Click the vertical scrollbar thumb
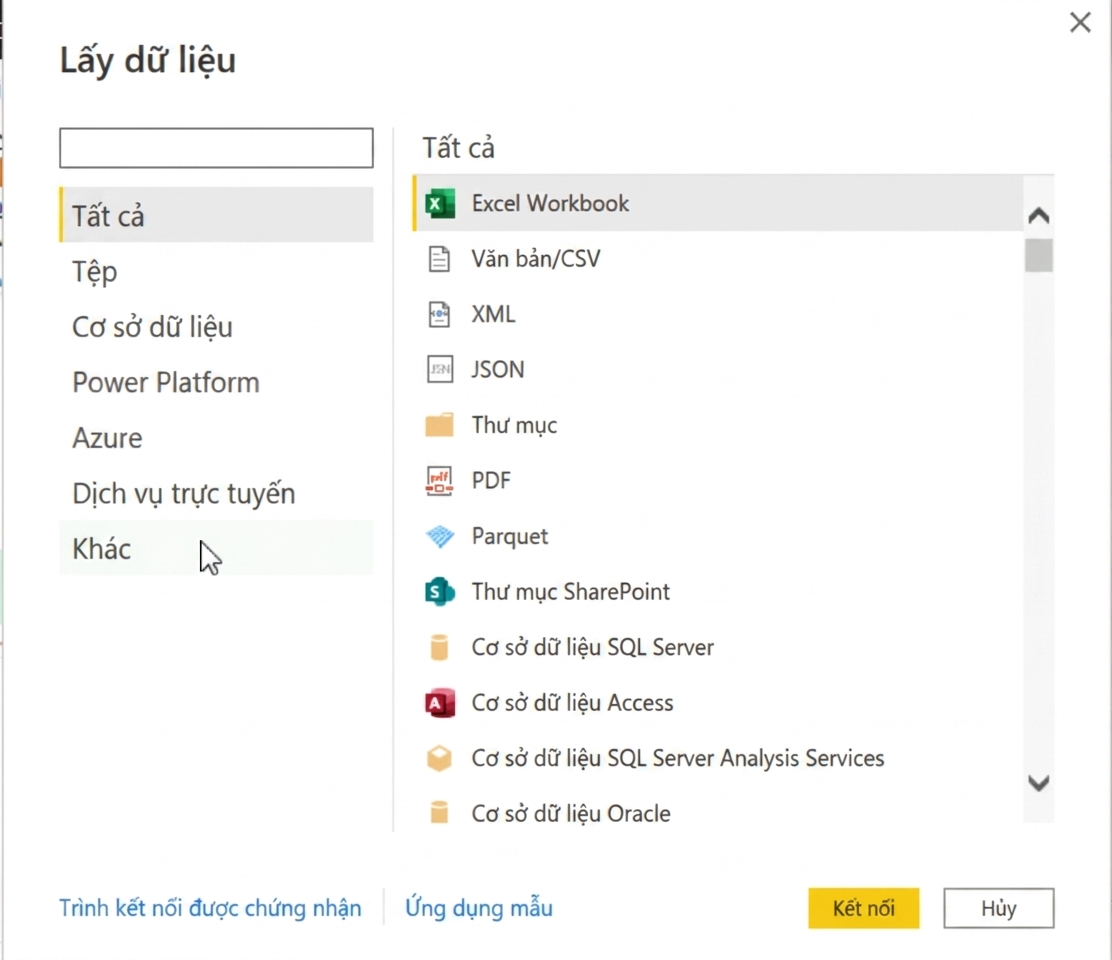1112x960 pixels. [x=1039, y=255]
